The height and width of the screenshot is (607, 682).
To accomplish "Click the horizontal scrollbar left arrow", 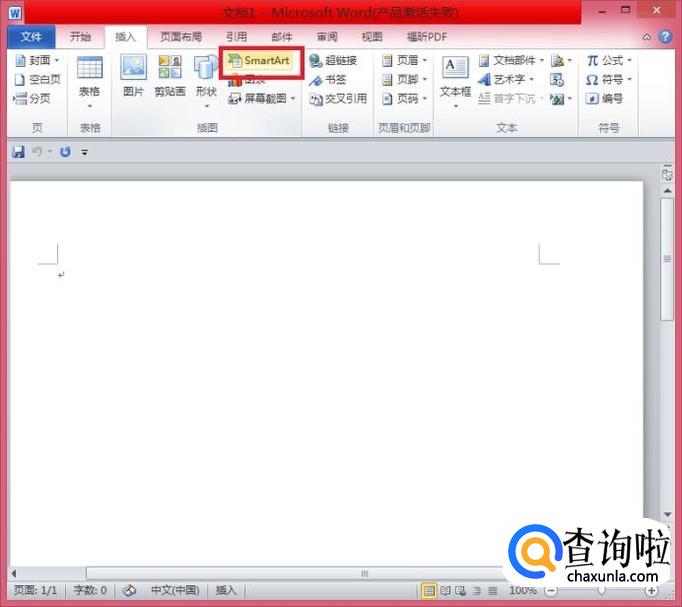I will 13,573.
